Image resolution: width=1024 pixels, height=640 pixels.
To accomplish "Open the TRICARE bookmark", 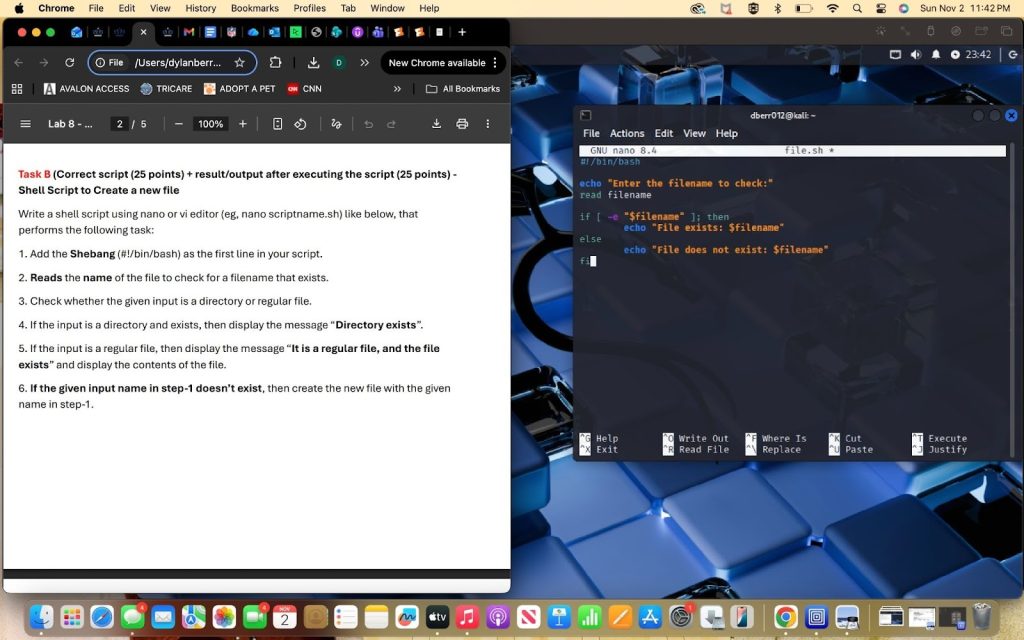I will point(166,89).
